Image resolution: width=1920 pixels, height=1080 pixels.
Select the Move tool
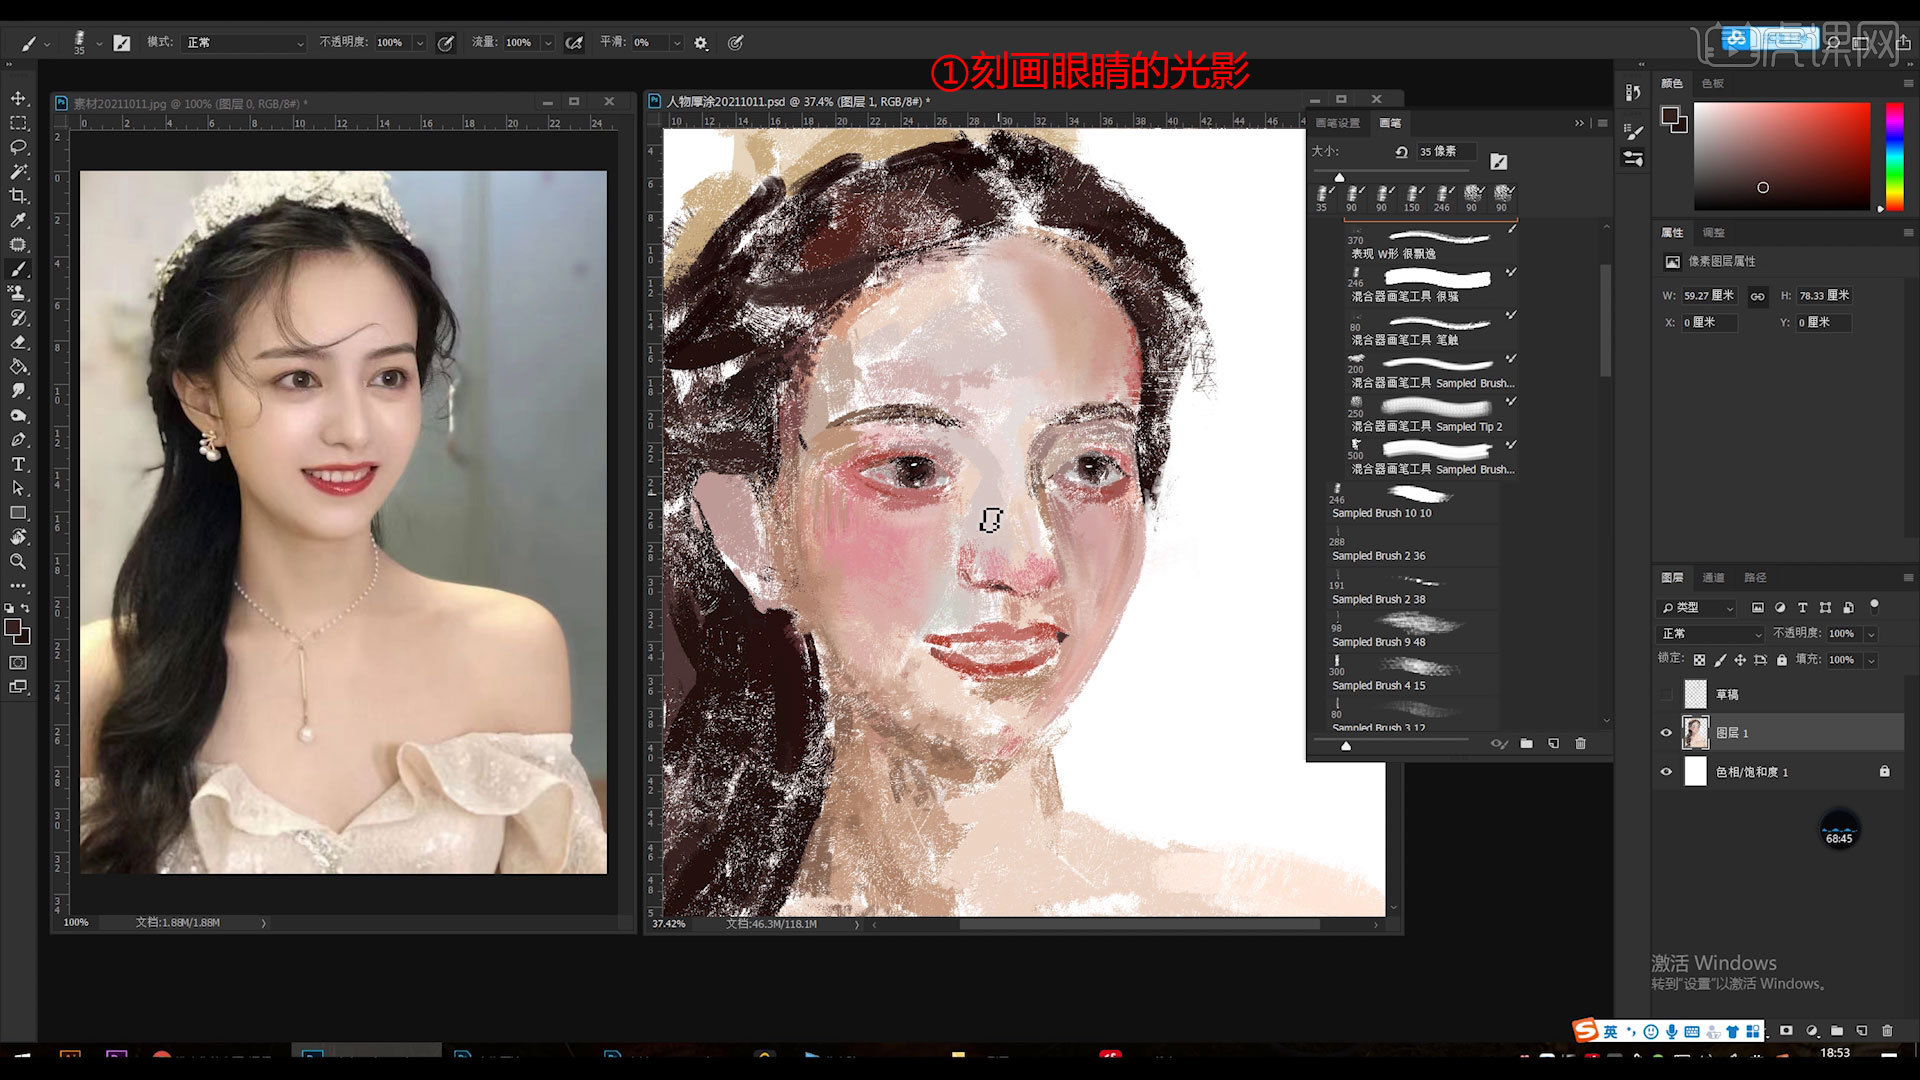click(x=18, y=98)
